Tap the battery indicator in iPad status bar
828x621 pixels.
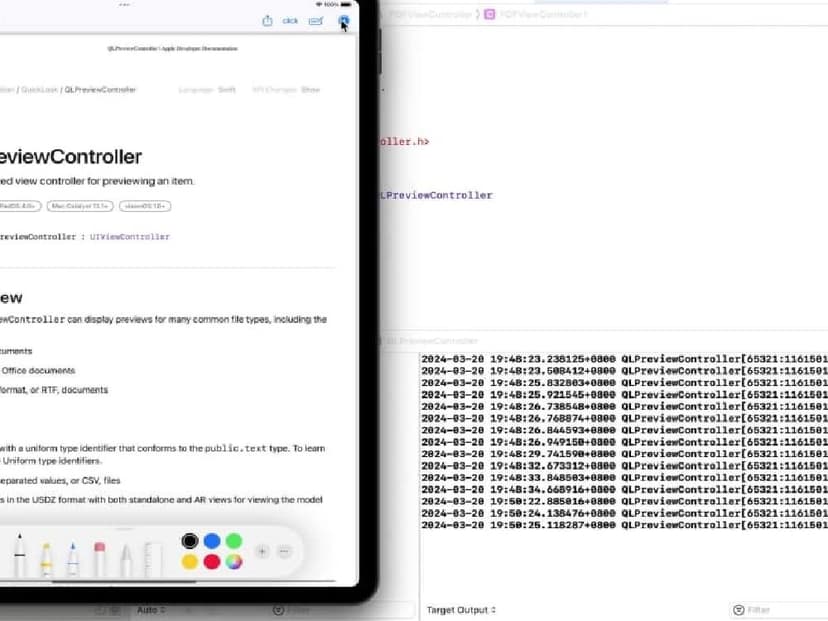click(346, 4)
